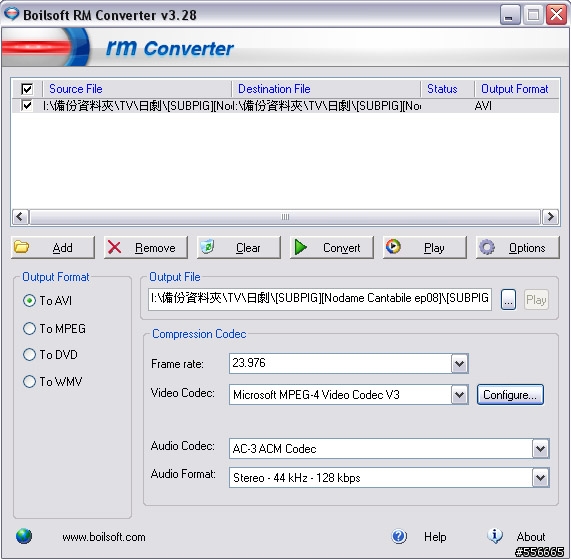Select the To AVI radio button
The height and width of the screenshot is (560, 571).
[29, 301]
